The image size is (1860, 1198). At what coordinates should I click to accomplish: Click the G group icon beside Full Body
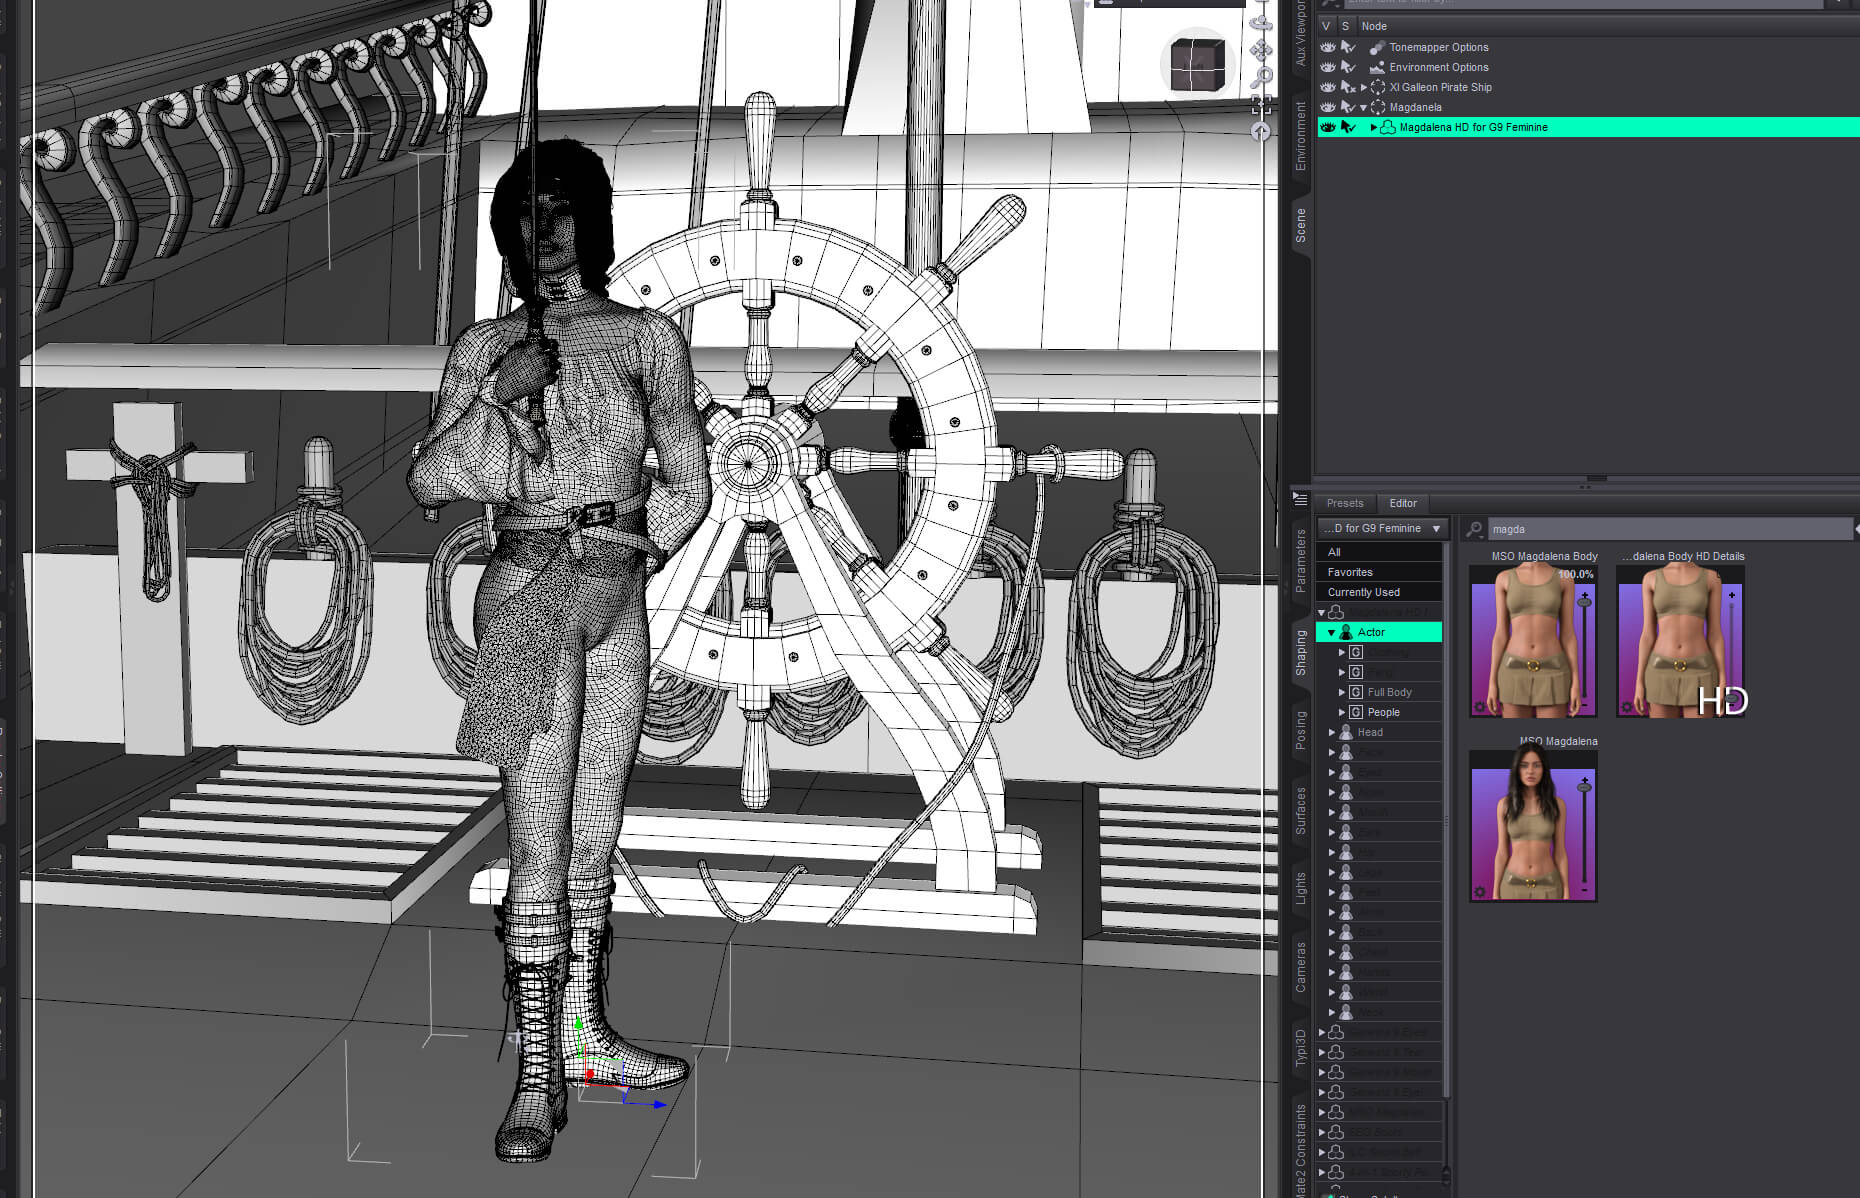click(x=1356, y=692)
